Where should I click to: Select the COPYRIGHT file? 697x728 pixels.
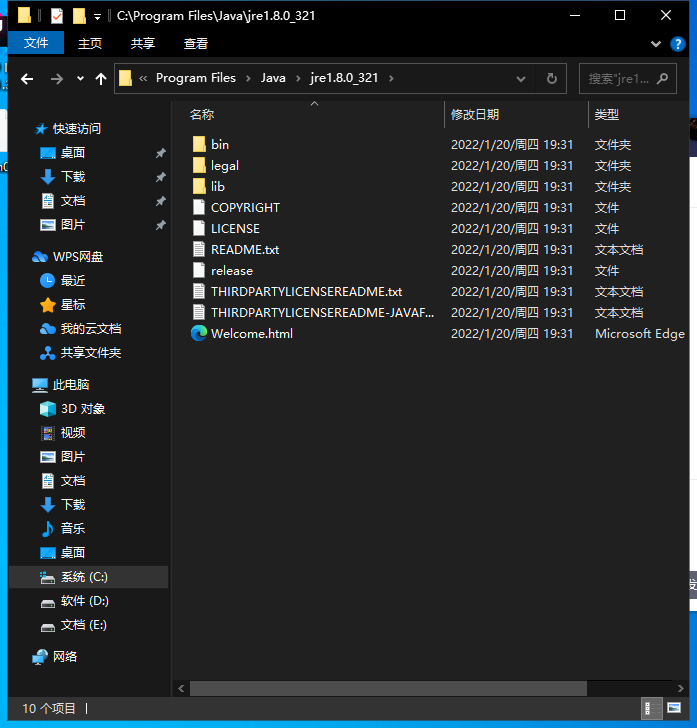245,208
